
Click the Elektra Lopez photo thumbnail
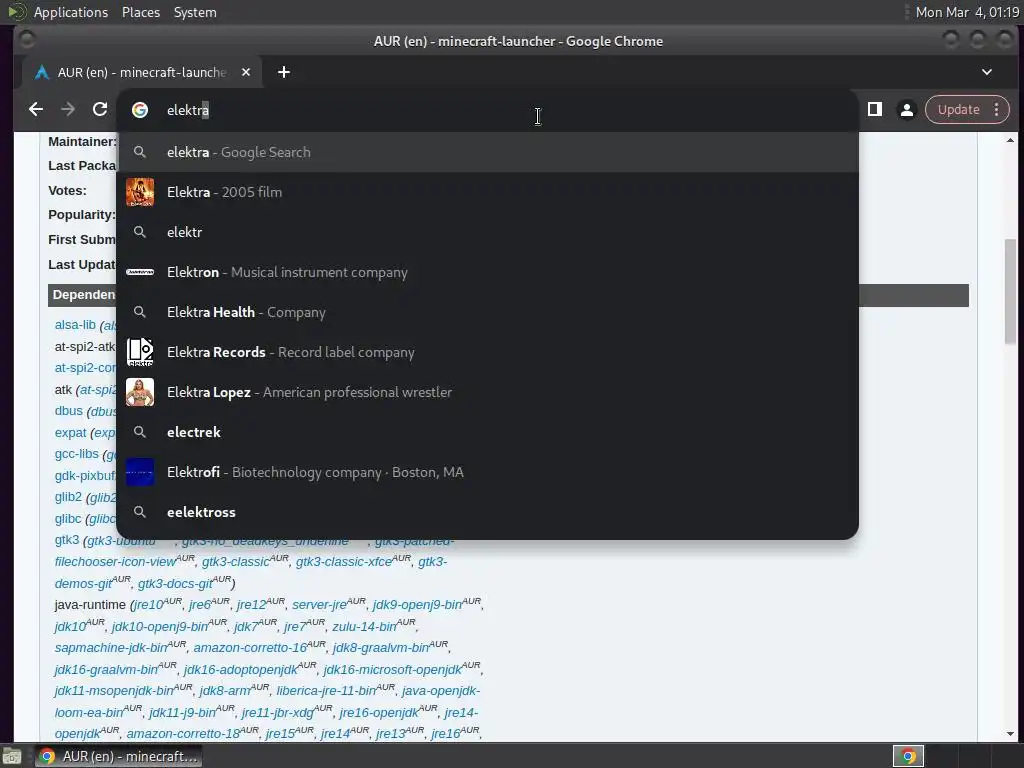tap(140, 392)
